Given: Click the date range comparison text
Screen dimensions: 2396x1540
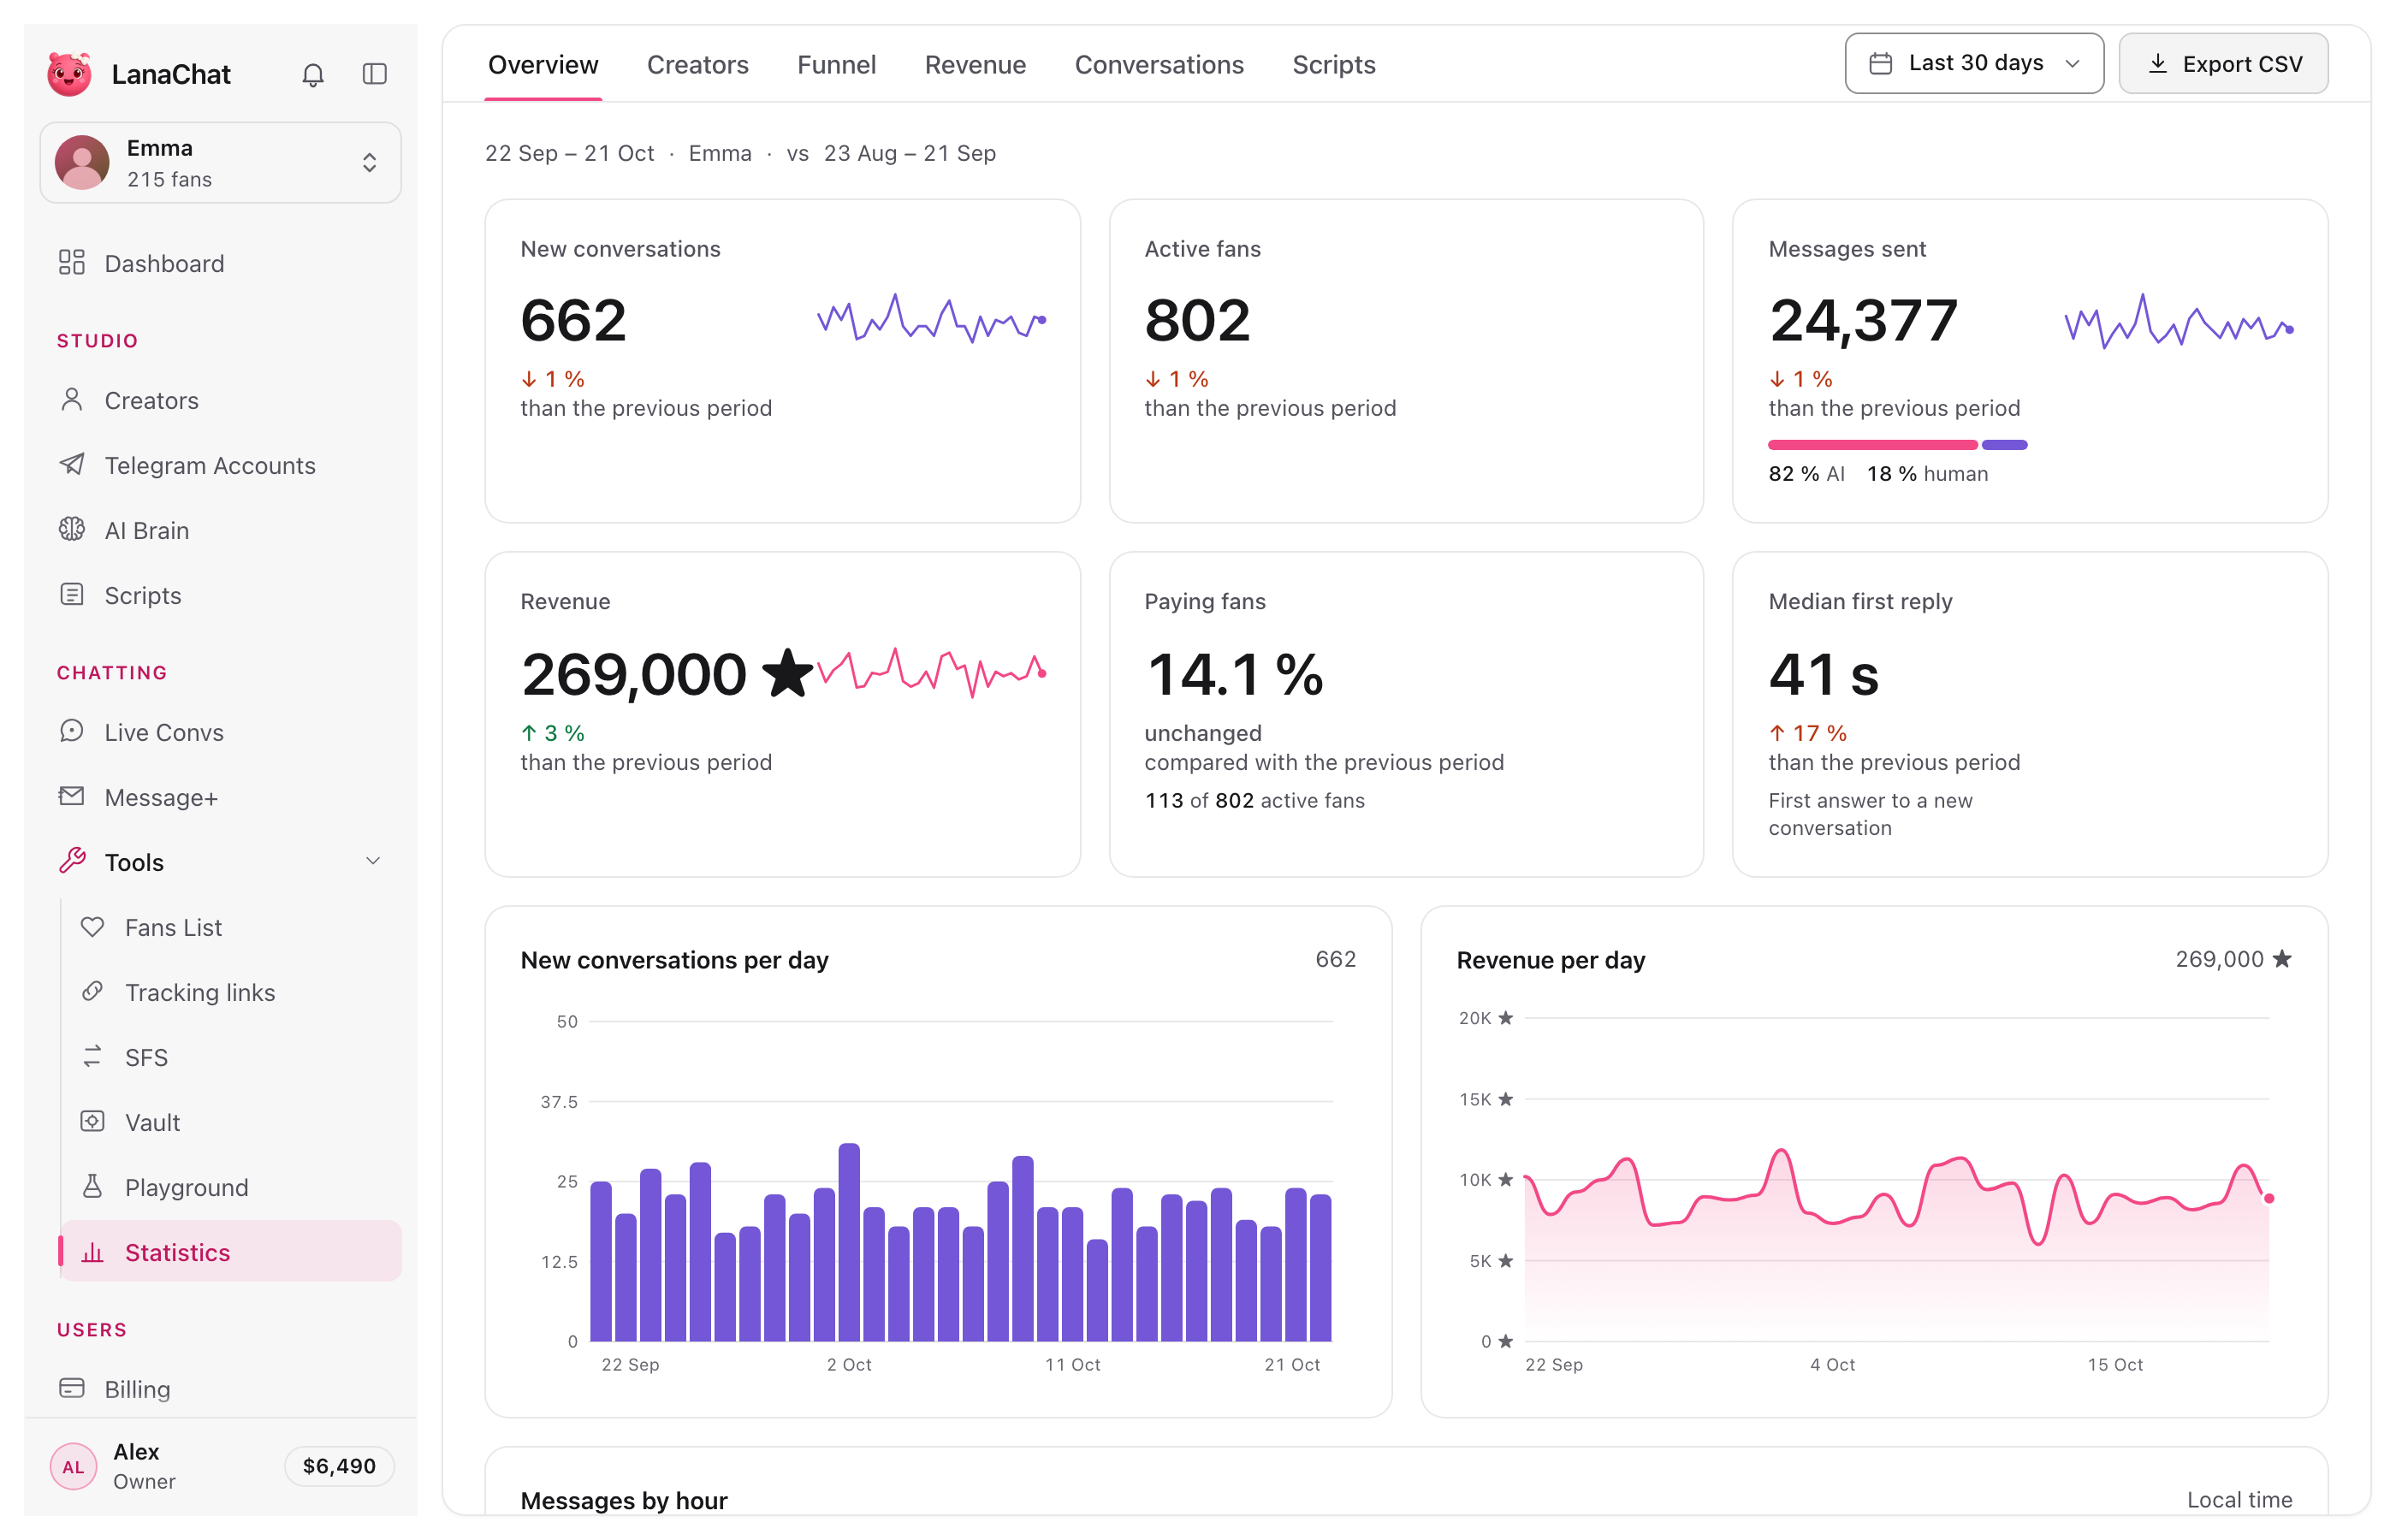Looking at the screenshot, I should pos(740,153).
